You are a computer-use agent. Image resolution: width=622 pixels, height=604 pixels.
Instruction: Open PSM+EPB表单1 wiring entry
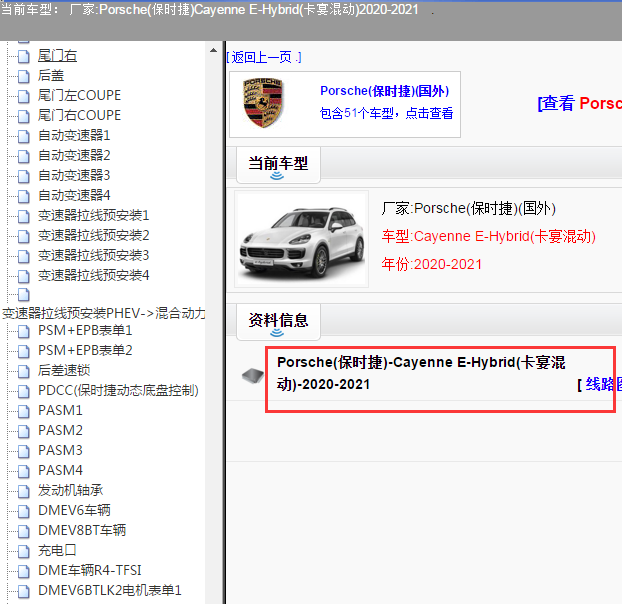(85, 330)
